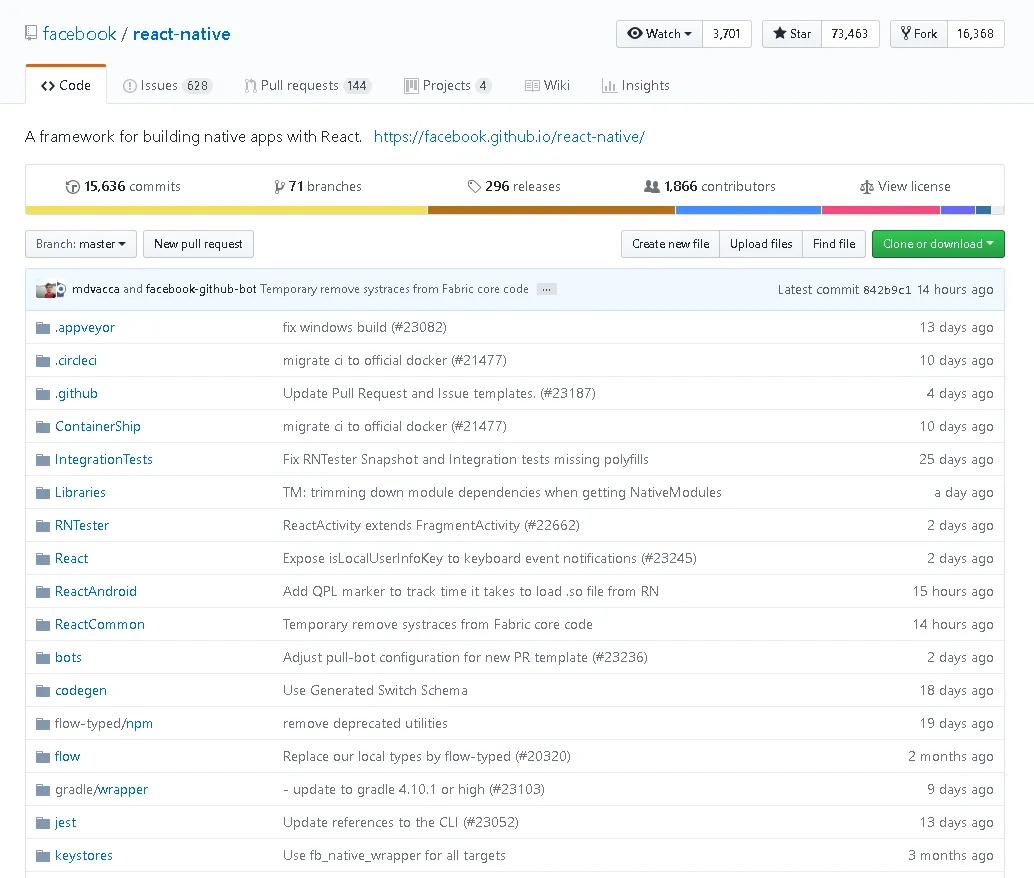Click the mdvacca commit author avatar

(x=47, y=290)
